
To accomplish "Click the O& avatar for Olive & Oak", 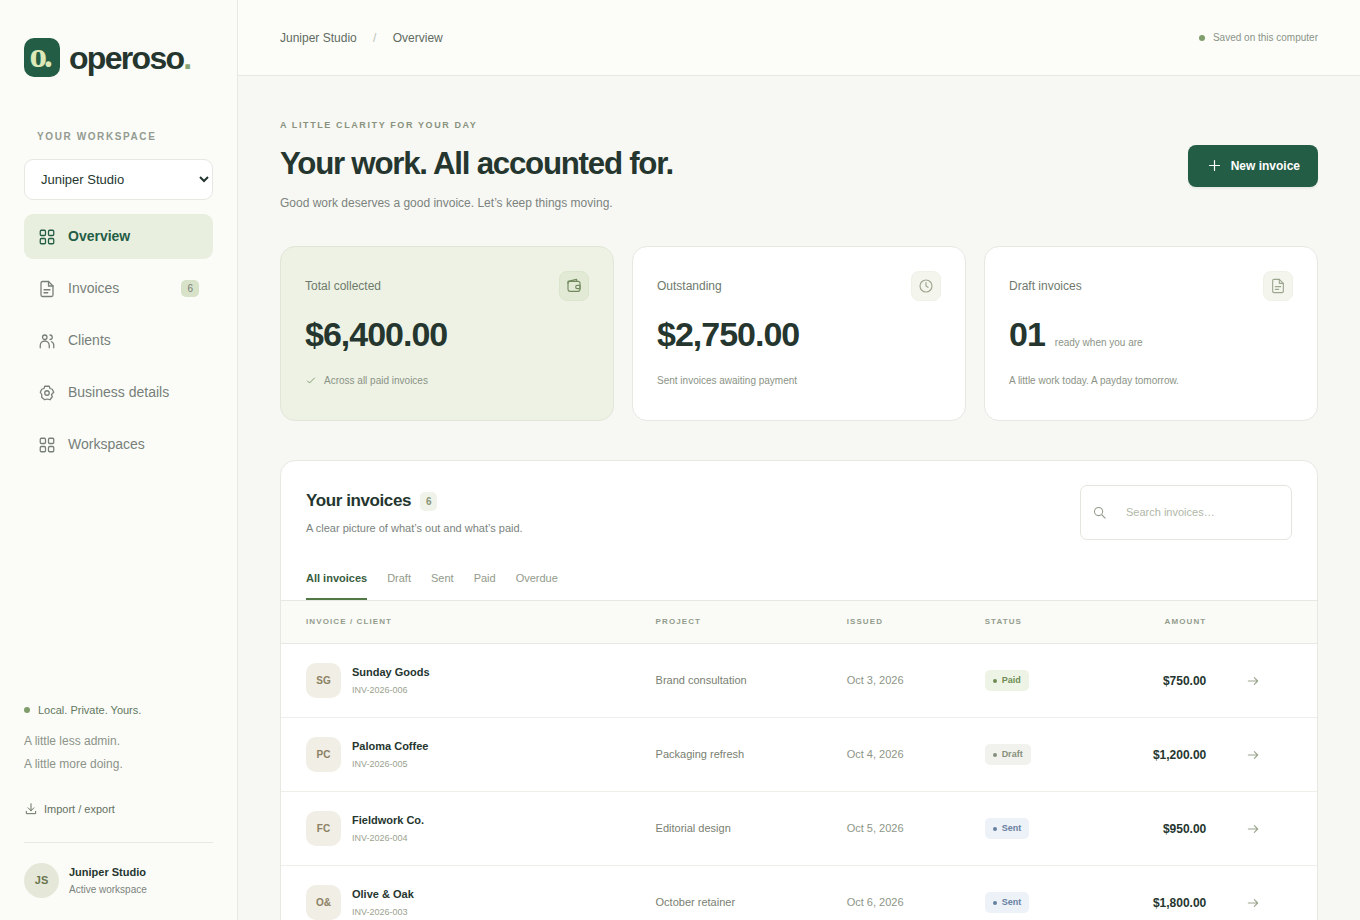I will click(x=323, y=902).
